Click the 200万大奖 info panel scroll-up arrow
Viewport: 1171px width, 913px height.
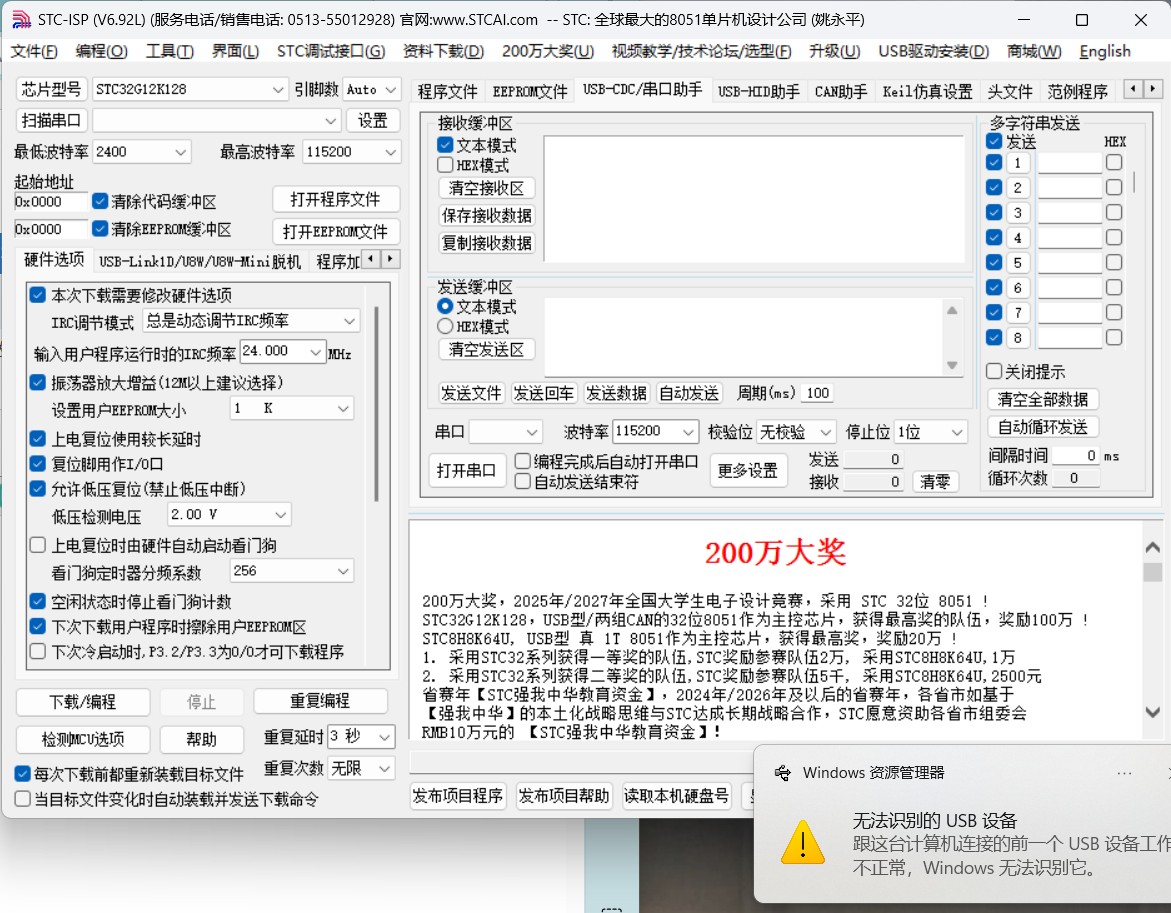(1153, 547)
